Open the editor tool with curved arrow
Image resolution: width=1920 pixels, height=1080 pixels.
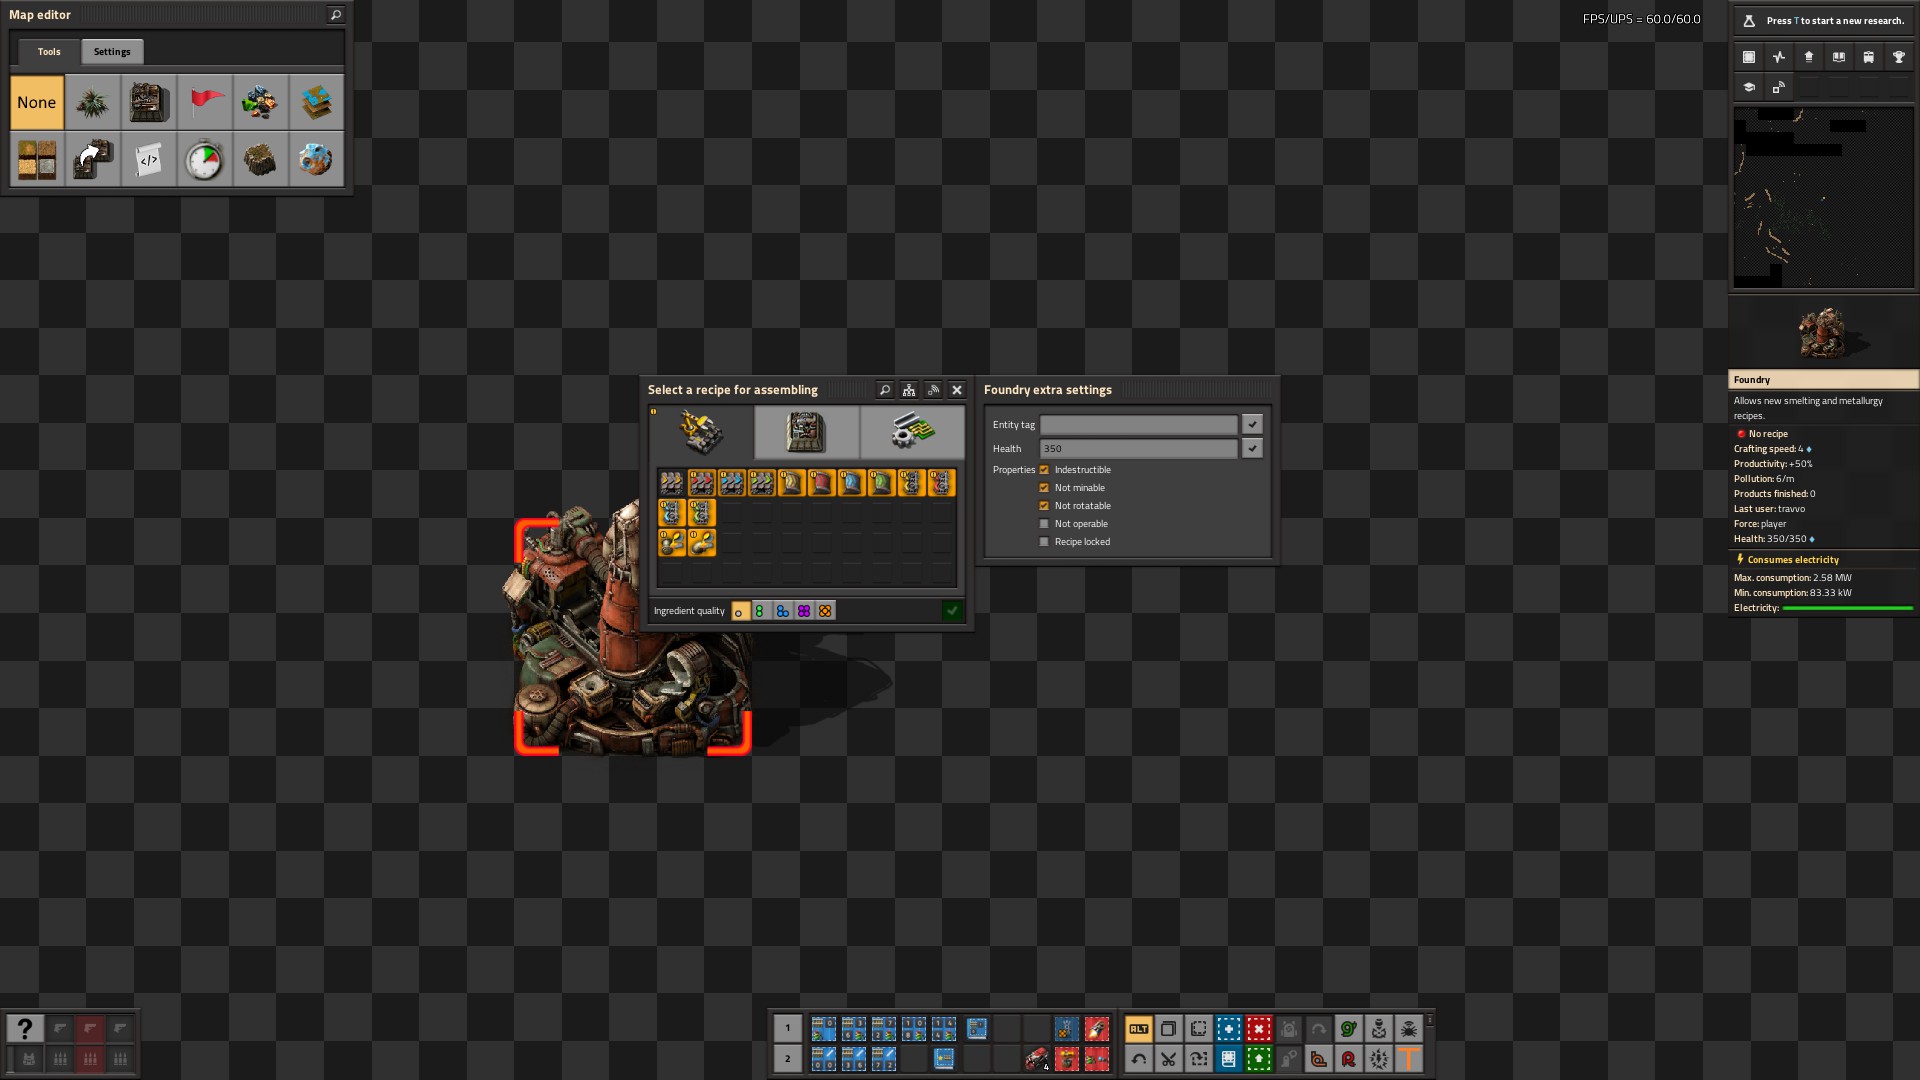[x=93, y=159]
